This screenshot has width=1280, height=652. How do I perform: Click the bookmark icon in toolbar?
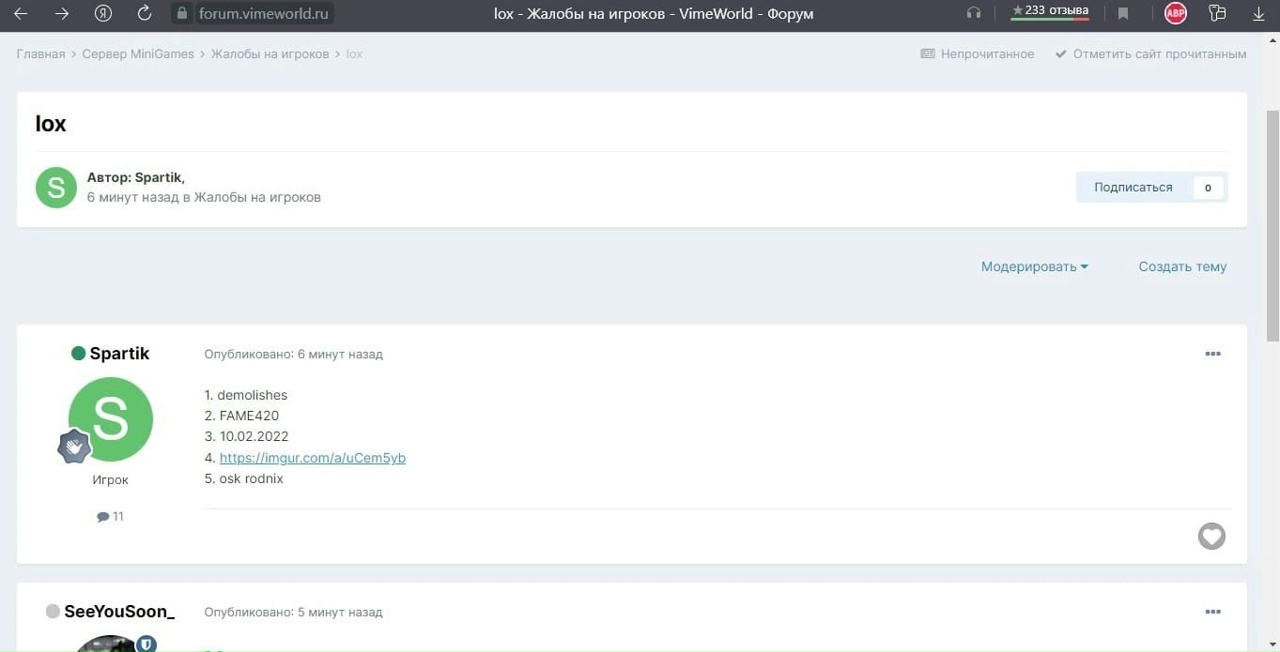coord(1123,14)
